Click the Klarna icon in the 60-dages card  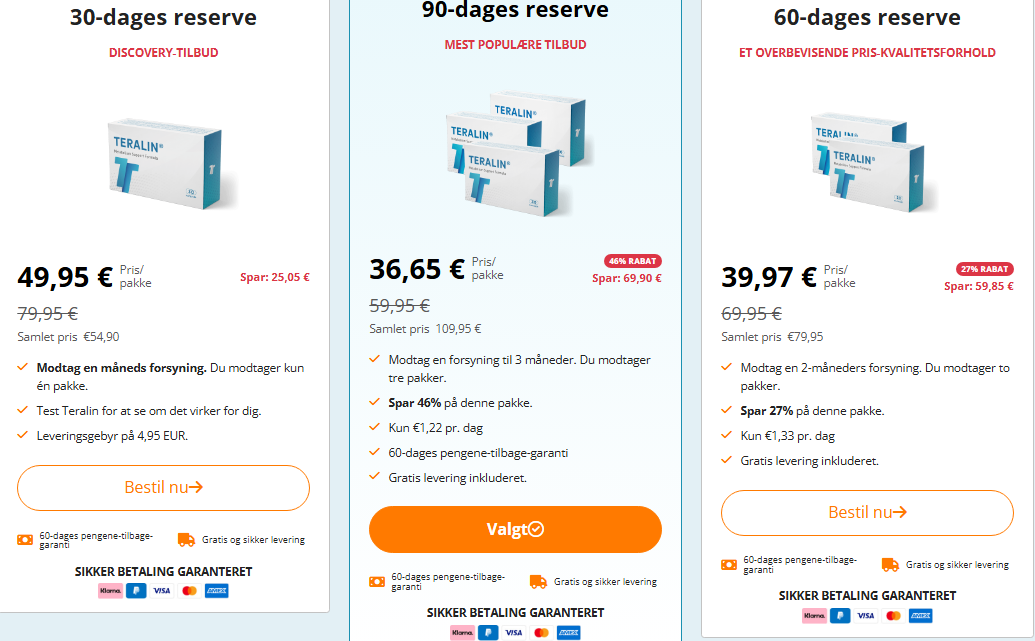pyautogui.click(x=814, y=615)
